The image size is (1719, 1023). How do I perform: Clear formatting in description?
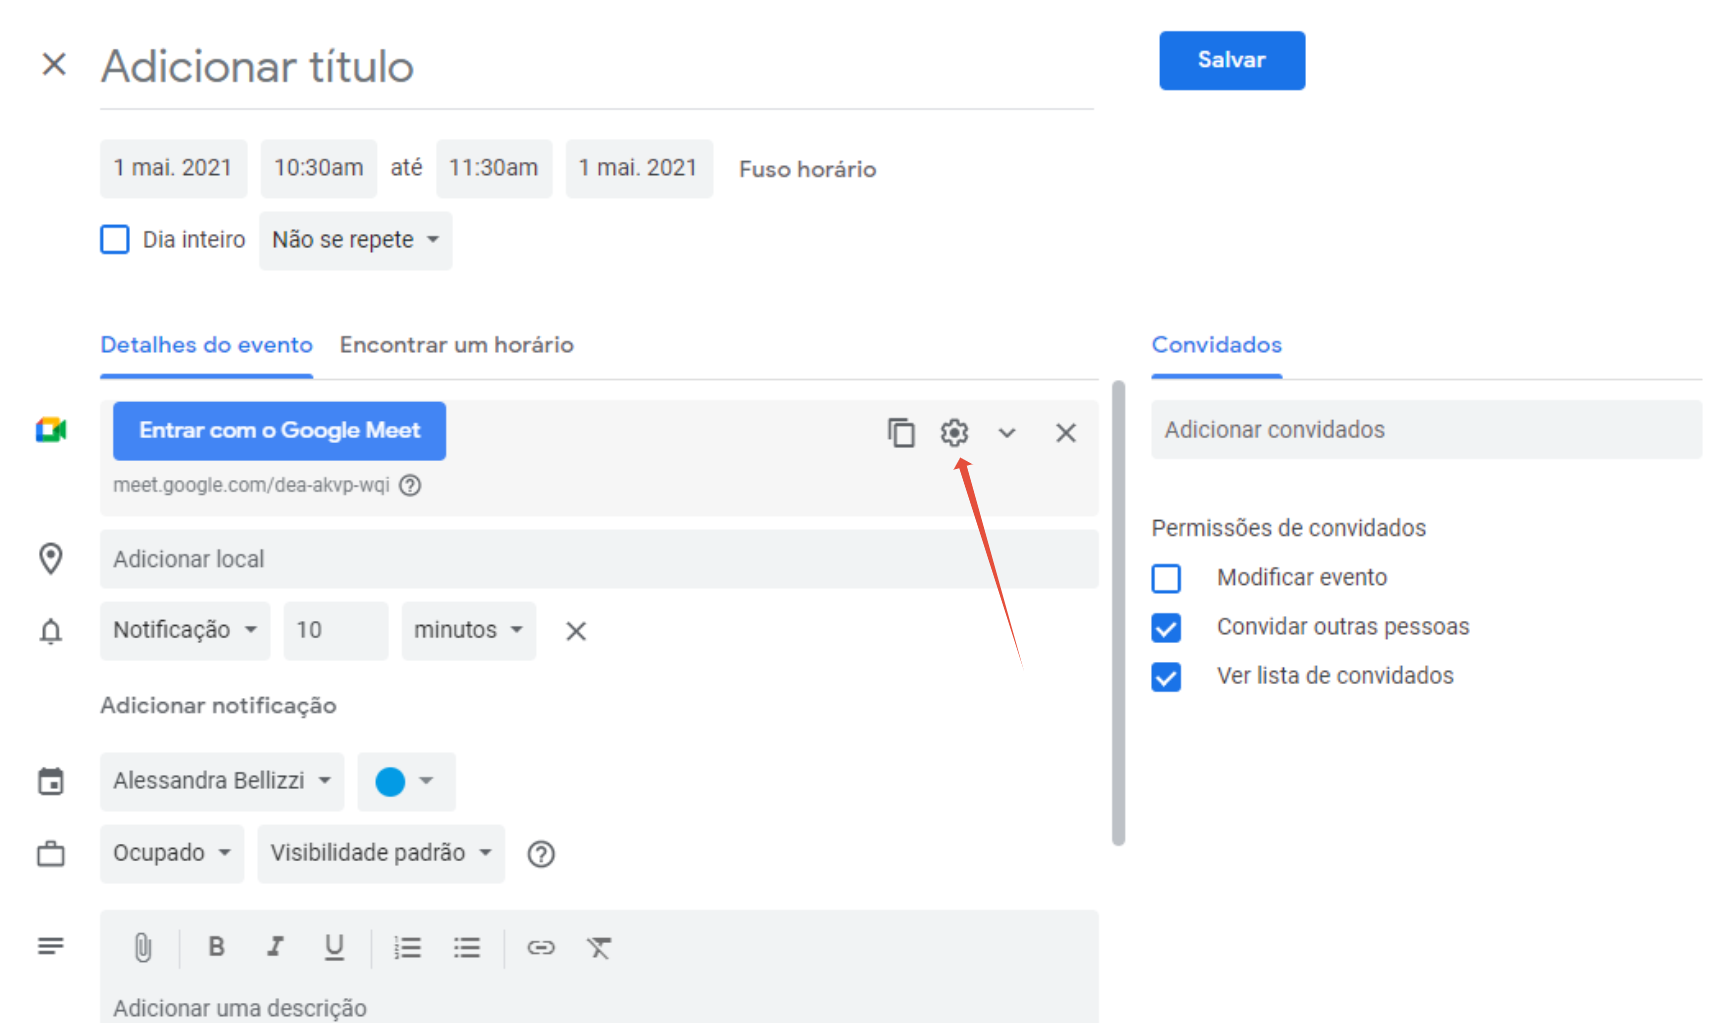click(x=599, y=947)
